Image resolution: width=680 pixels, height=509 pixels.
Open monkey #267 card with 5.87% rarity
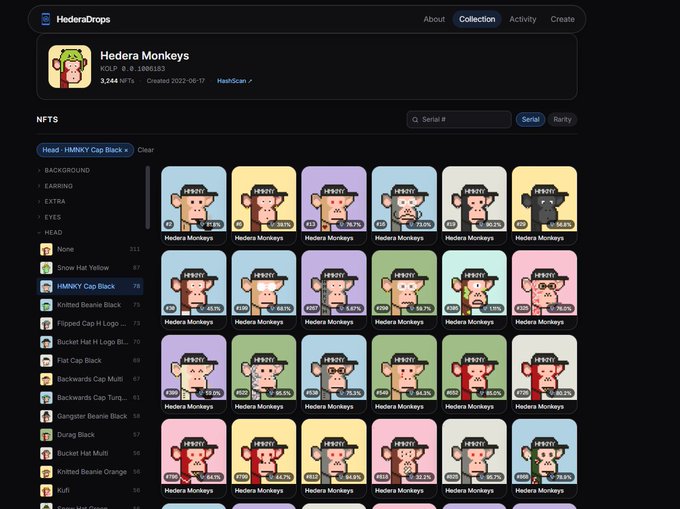[x=334, y=290]
